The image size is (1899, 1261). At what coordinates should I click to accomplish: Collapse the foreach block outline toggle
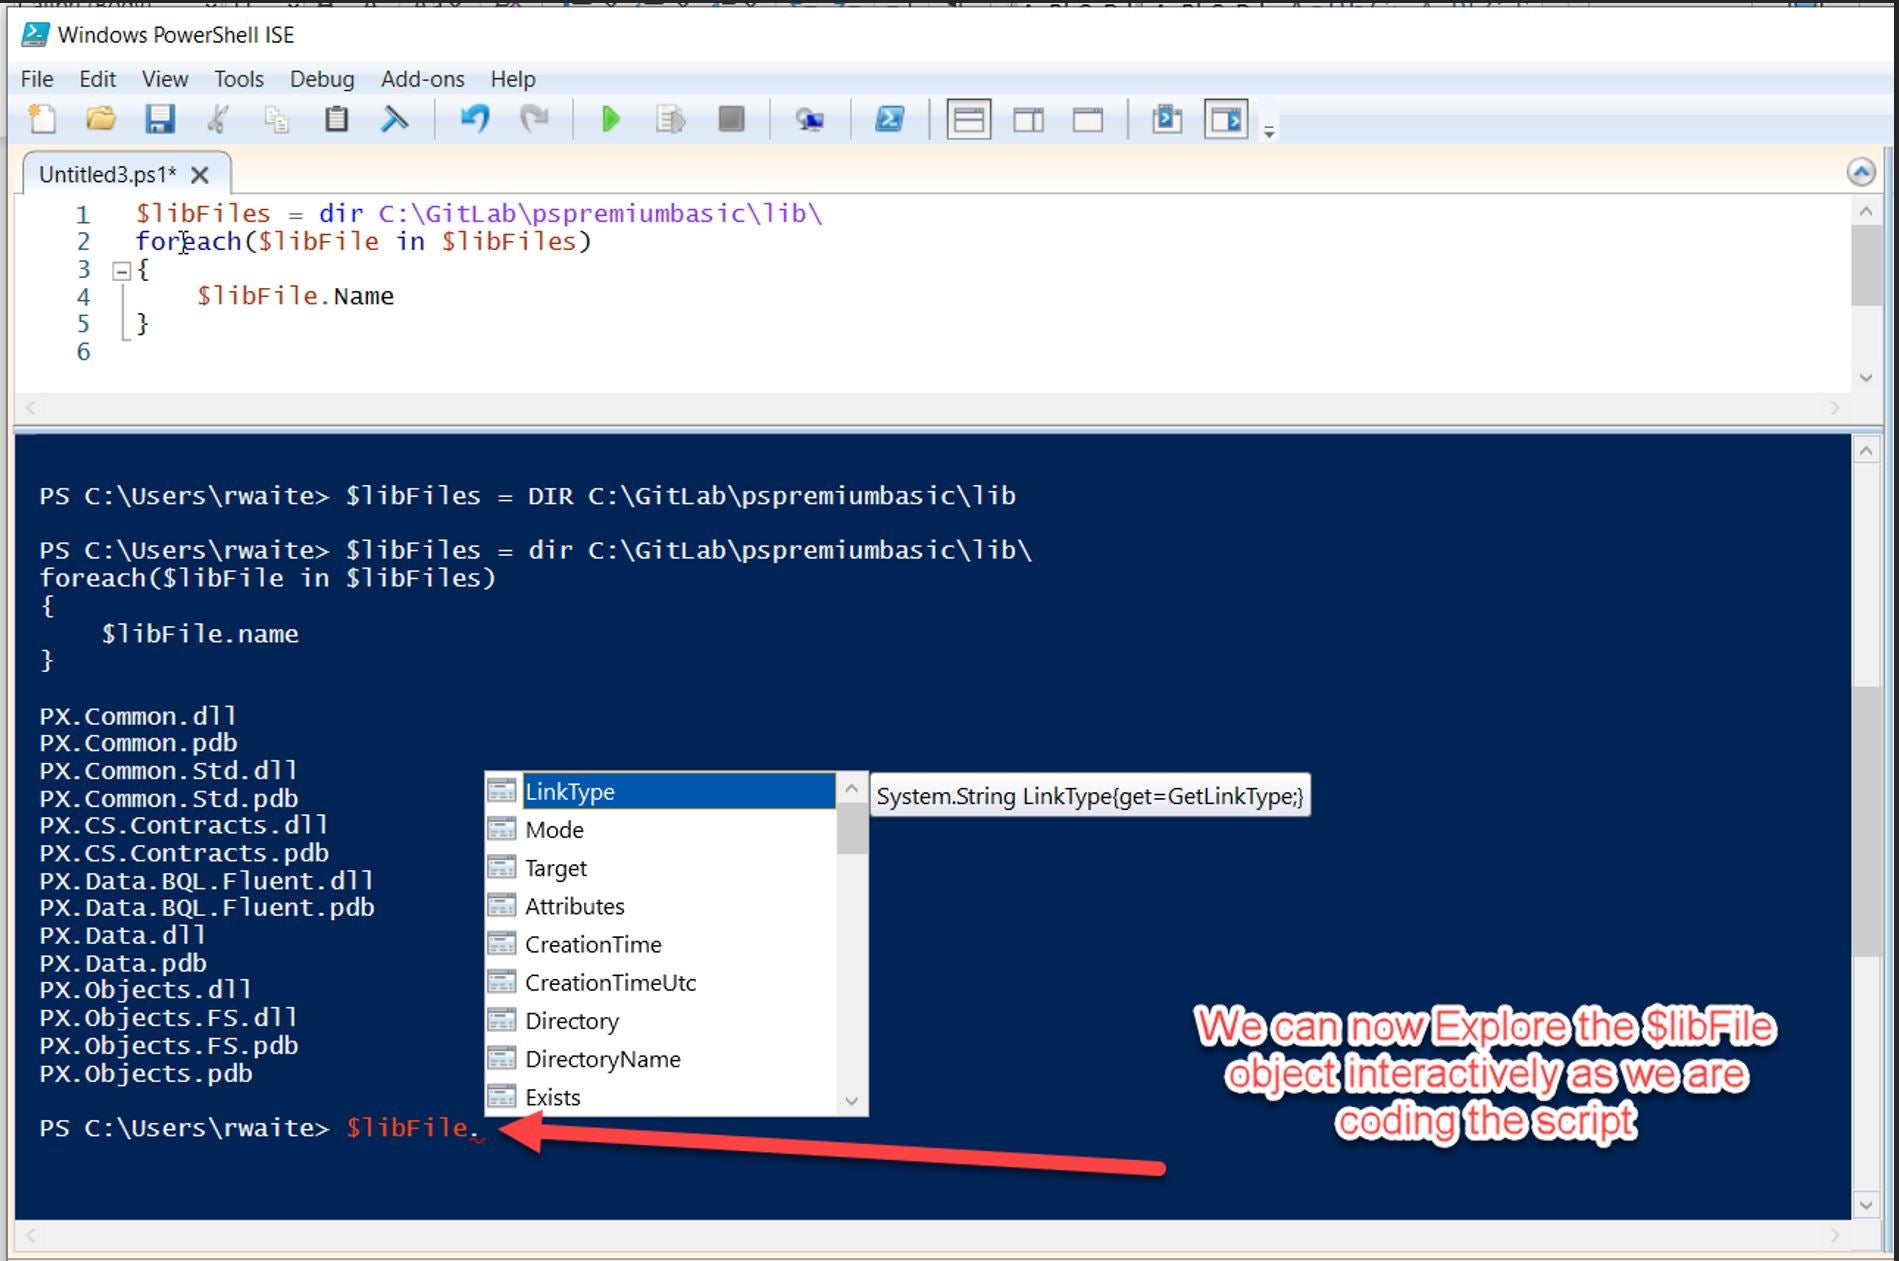pos(122,270)
